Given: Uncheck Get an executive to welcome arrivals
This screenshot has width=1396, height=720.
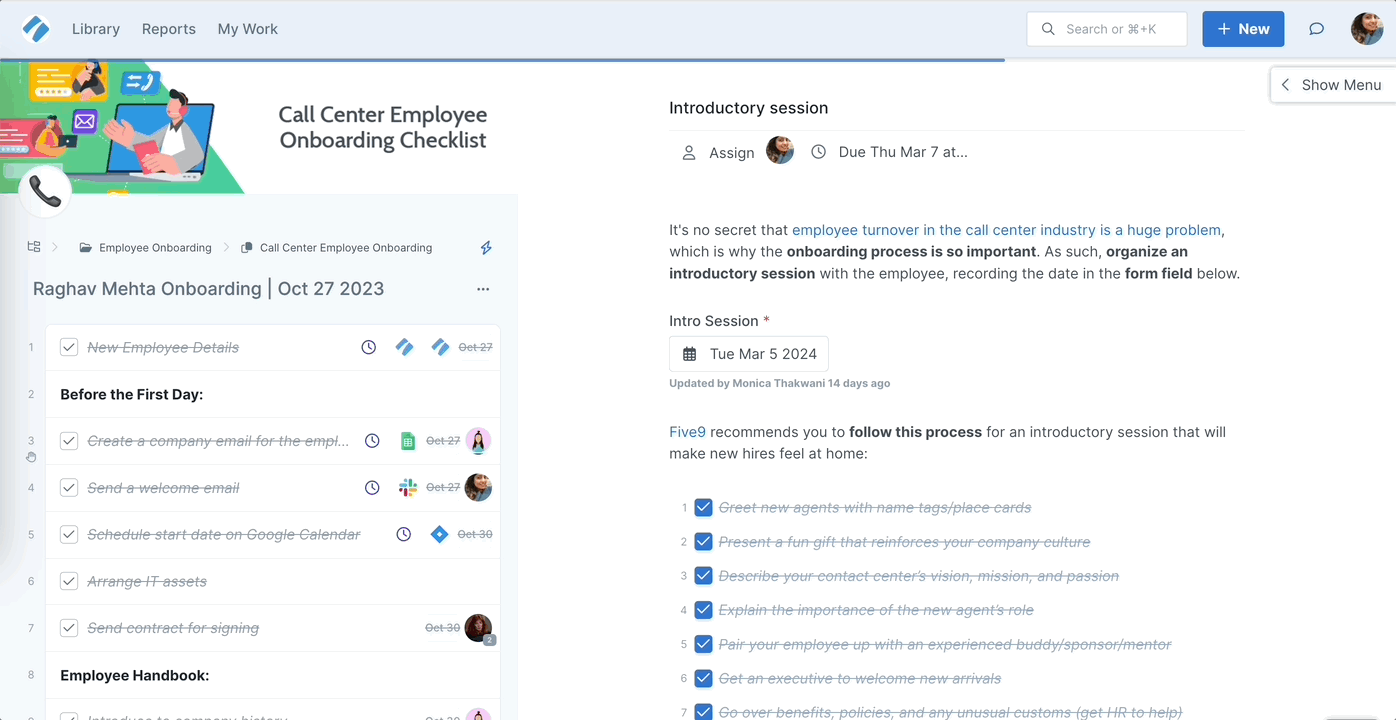Looking at the screenshot, I should pyautogui.click(x=703, y=679).
